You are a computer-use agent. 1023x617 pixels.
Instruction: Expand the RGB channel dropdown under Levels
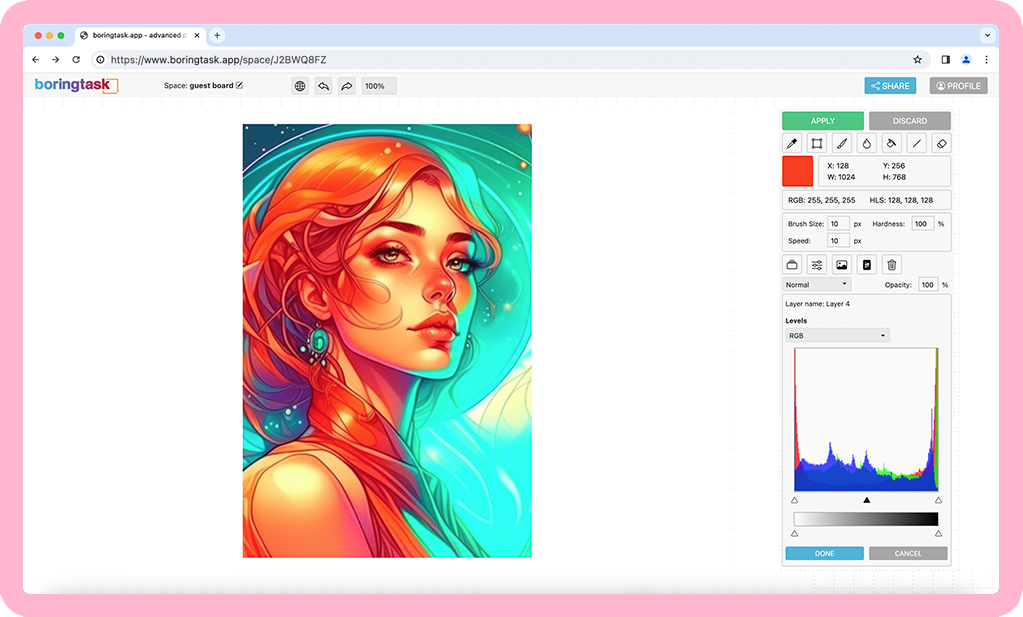837,336
